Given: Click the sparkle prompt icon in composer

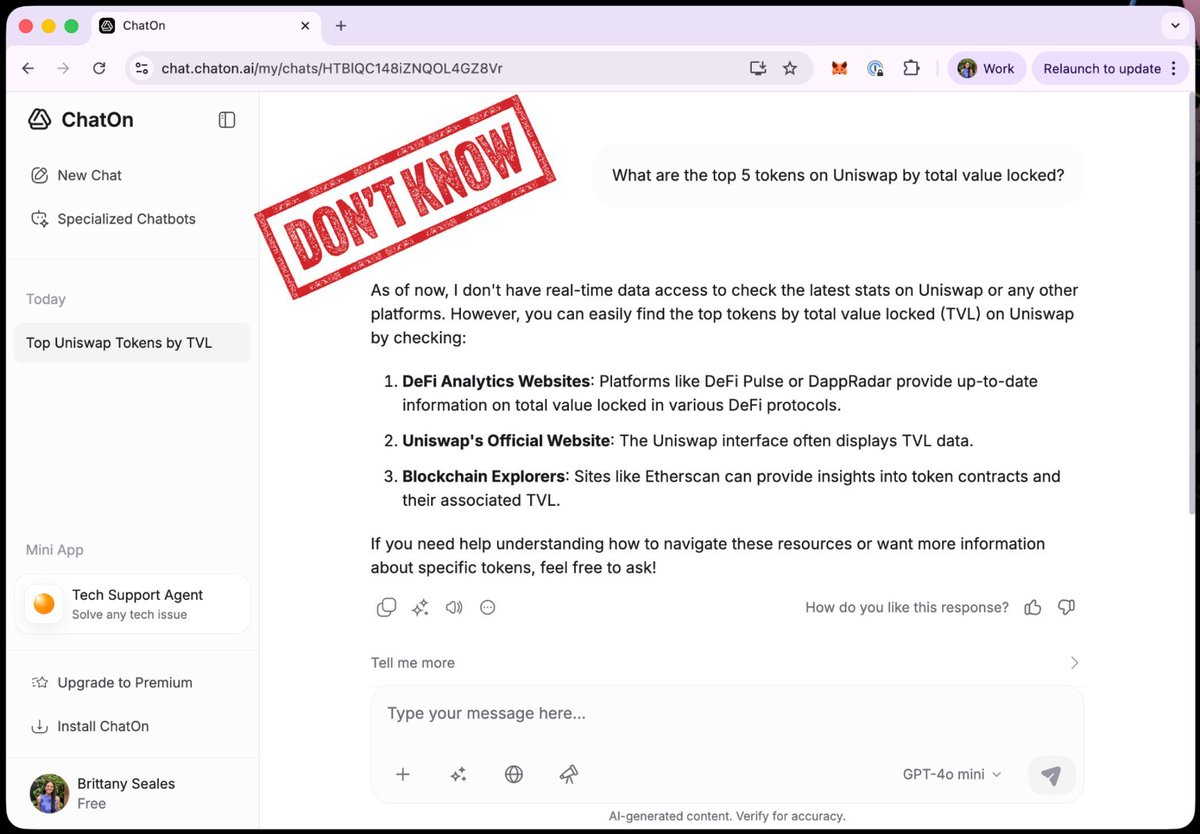Looking at the screenshot, I should pos(458,774).
